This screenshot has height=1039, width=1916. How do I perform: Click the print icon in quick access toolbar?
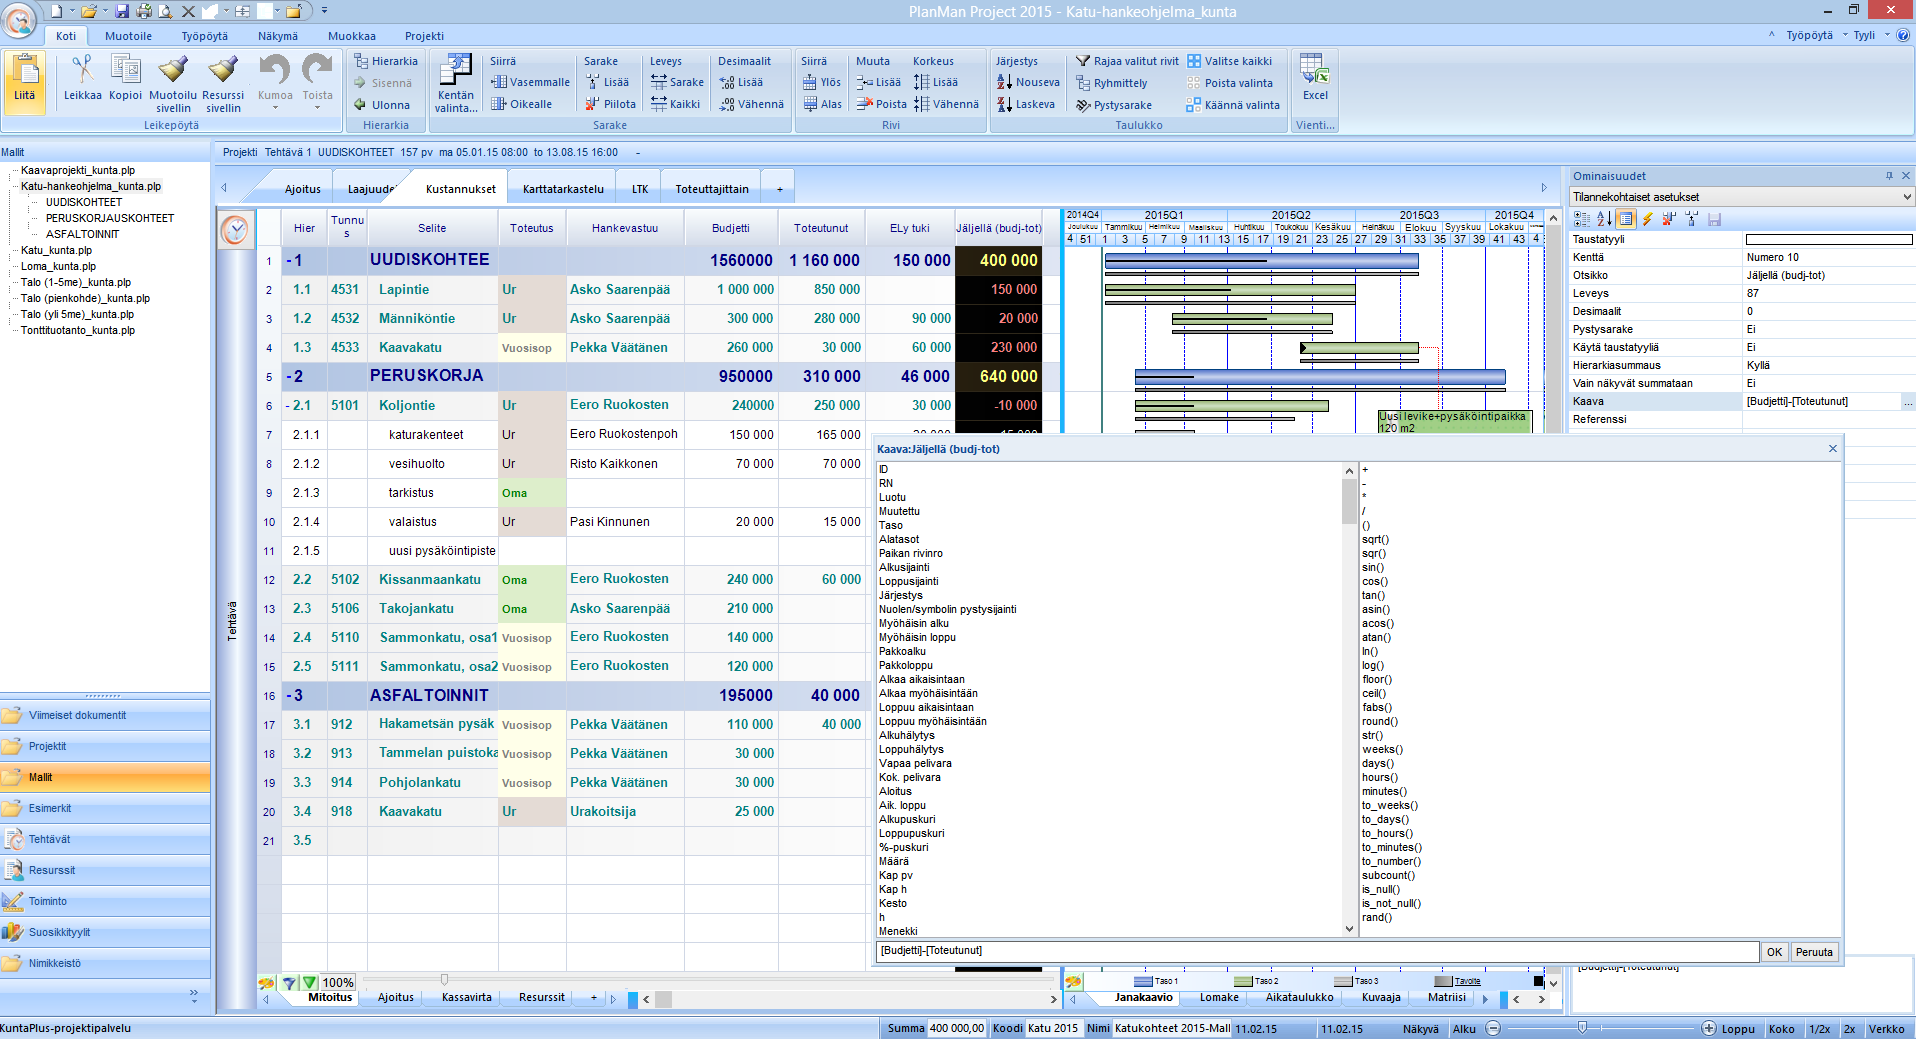(x=143, y=11)
